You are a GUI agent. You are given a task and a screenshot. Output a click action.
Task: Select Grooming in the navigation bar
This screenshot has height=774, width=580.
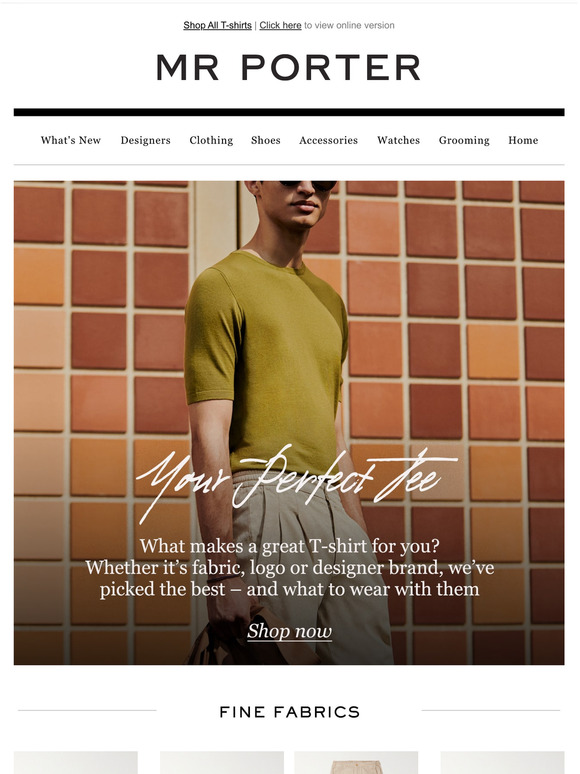point(464,140)
